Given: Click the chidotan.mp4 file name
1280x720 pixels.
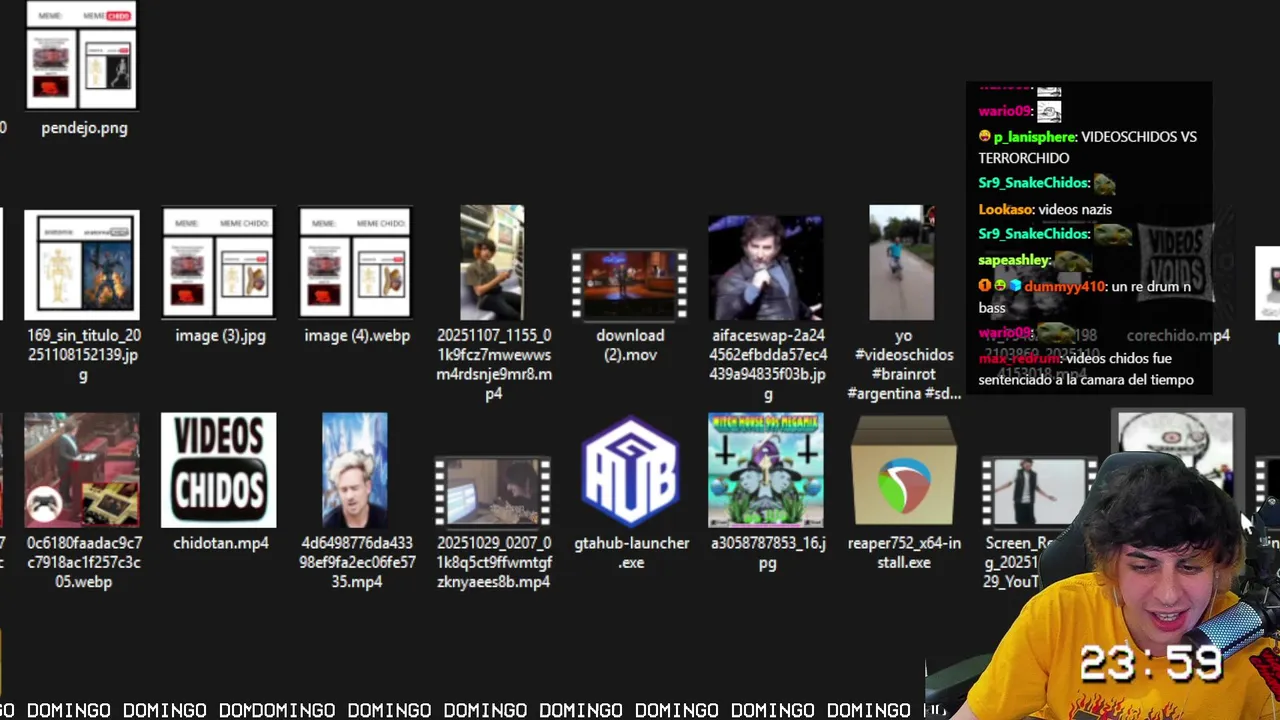Looking at the screenshot, I should [x=221, y=543].
